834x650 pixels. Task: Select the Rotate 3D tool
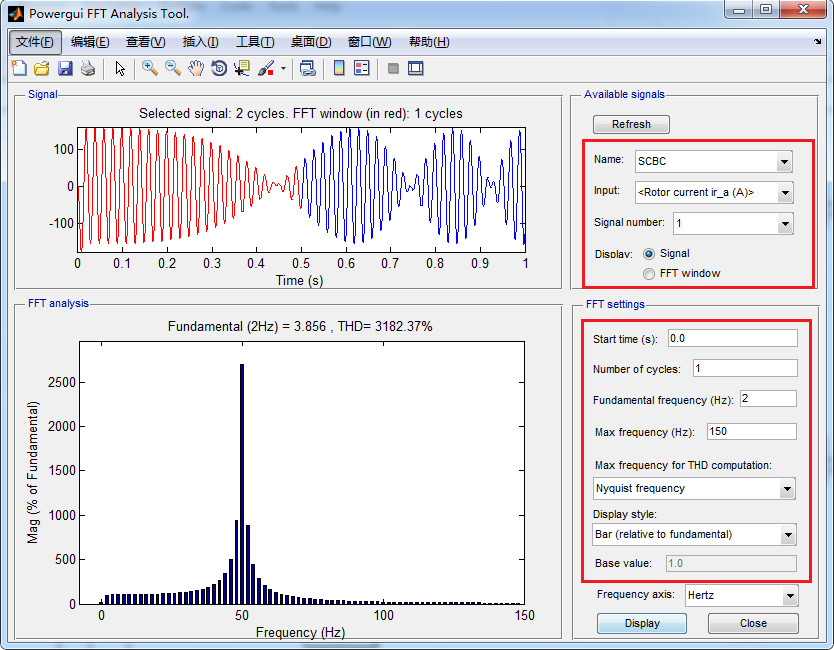219,68
